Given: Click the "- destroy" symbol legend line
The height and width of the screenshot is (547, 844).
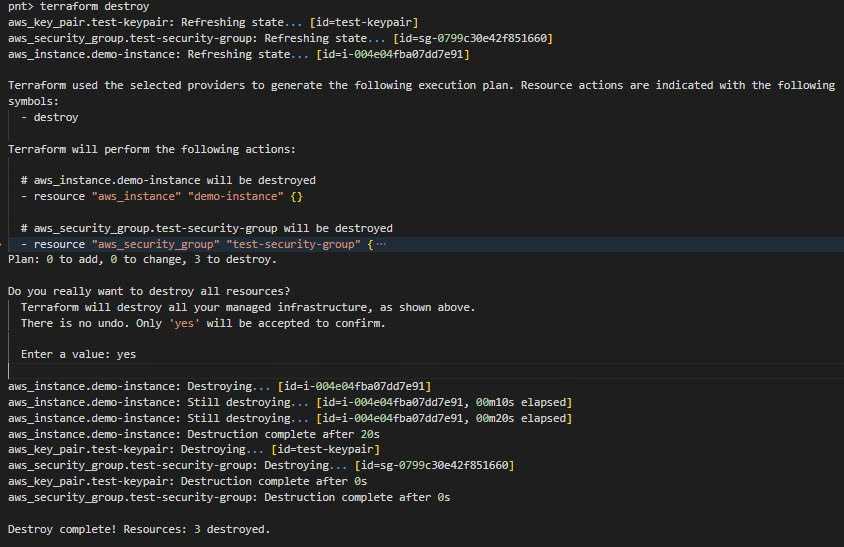Looking at the screenshot, I should [56, 117].
